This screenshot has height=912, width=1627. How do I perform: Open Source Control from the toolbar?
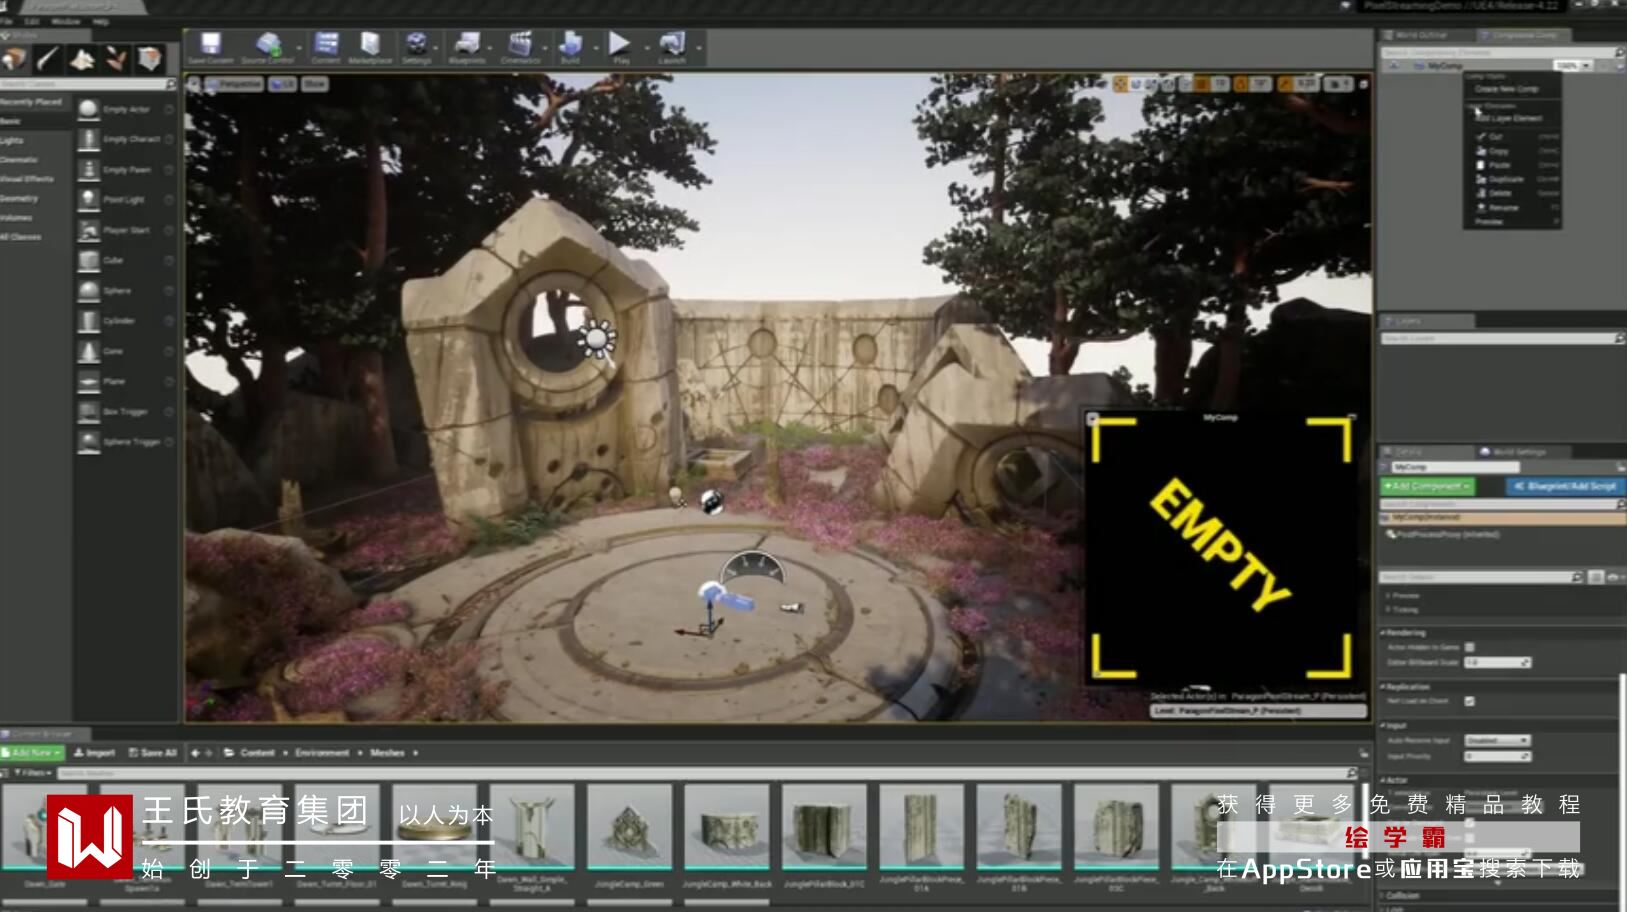(268, 44)
